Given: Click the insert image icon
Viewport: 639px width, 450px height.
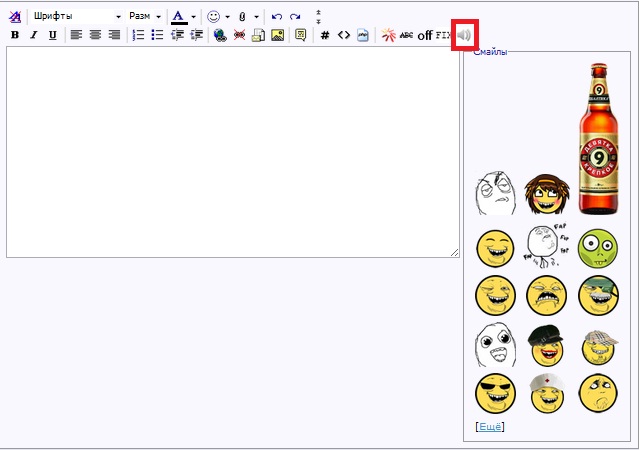Looking at the screenshot, I should (278, 35).
